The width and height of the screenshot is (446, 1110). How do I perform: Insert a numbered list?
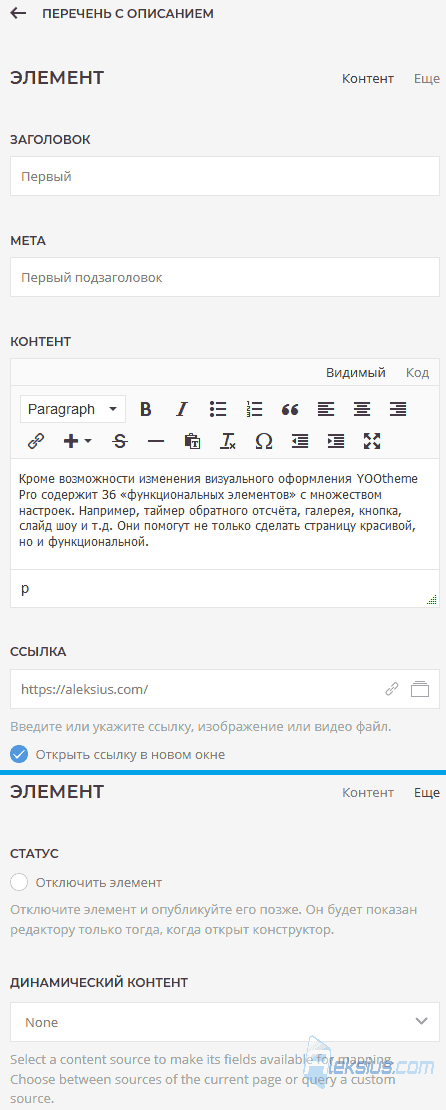coord(254,409)
